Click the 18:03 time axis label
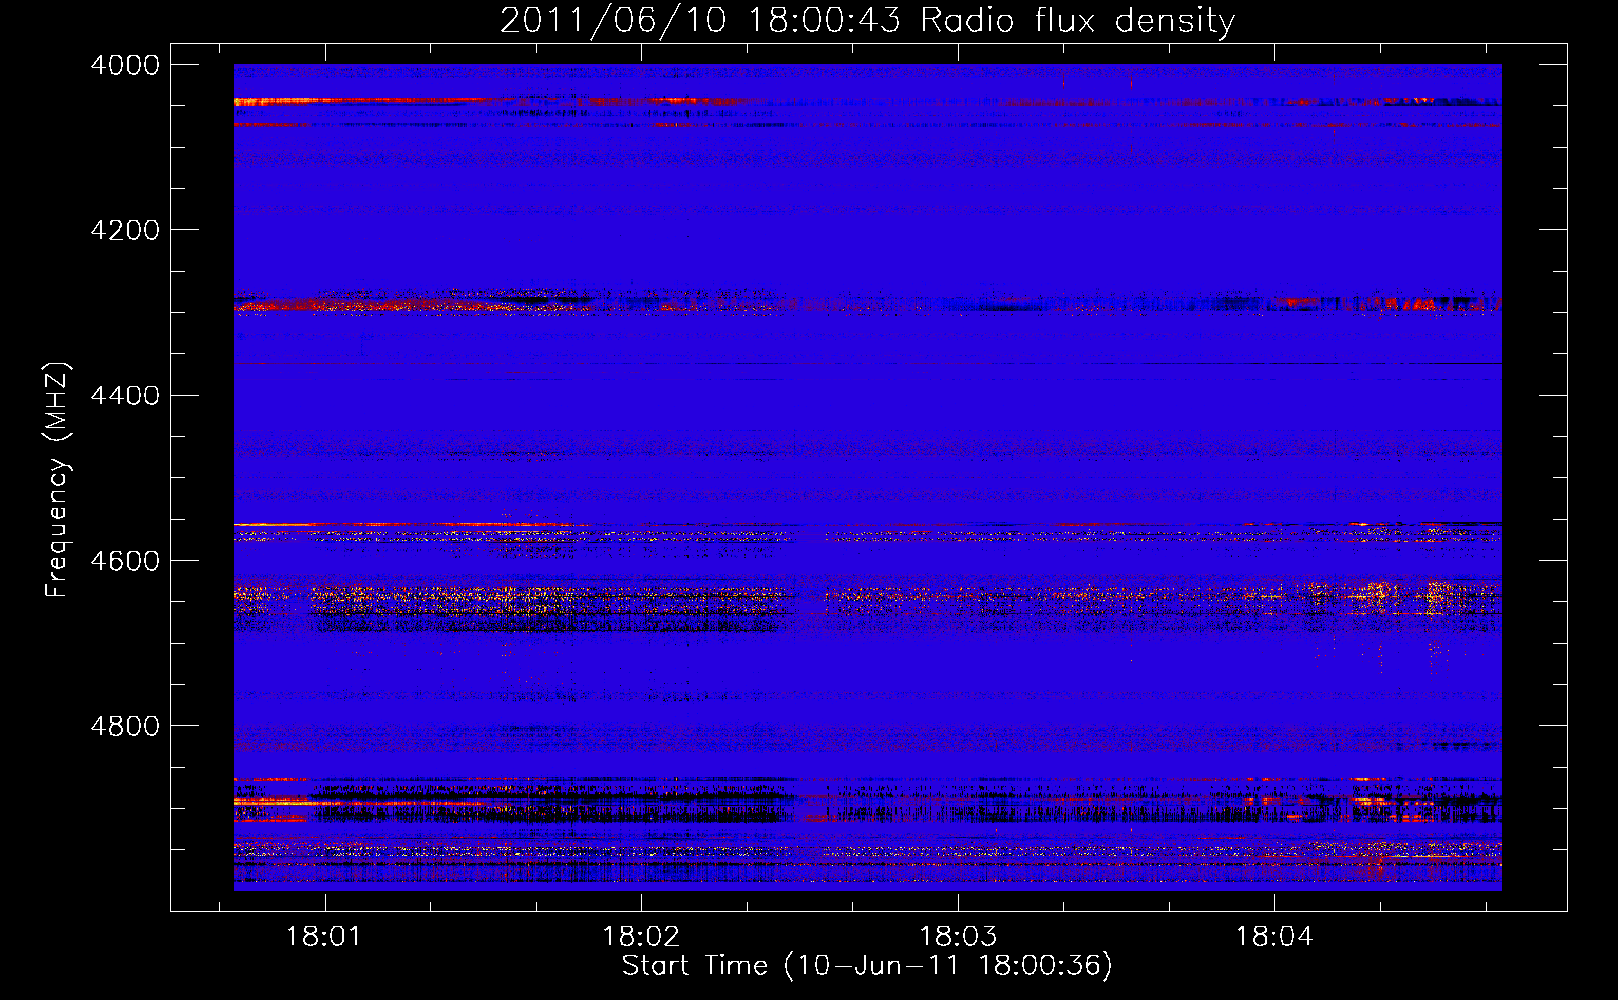The image size is (1618, 1000). coord(957,937)
